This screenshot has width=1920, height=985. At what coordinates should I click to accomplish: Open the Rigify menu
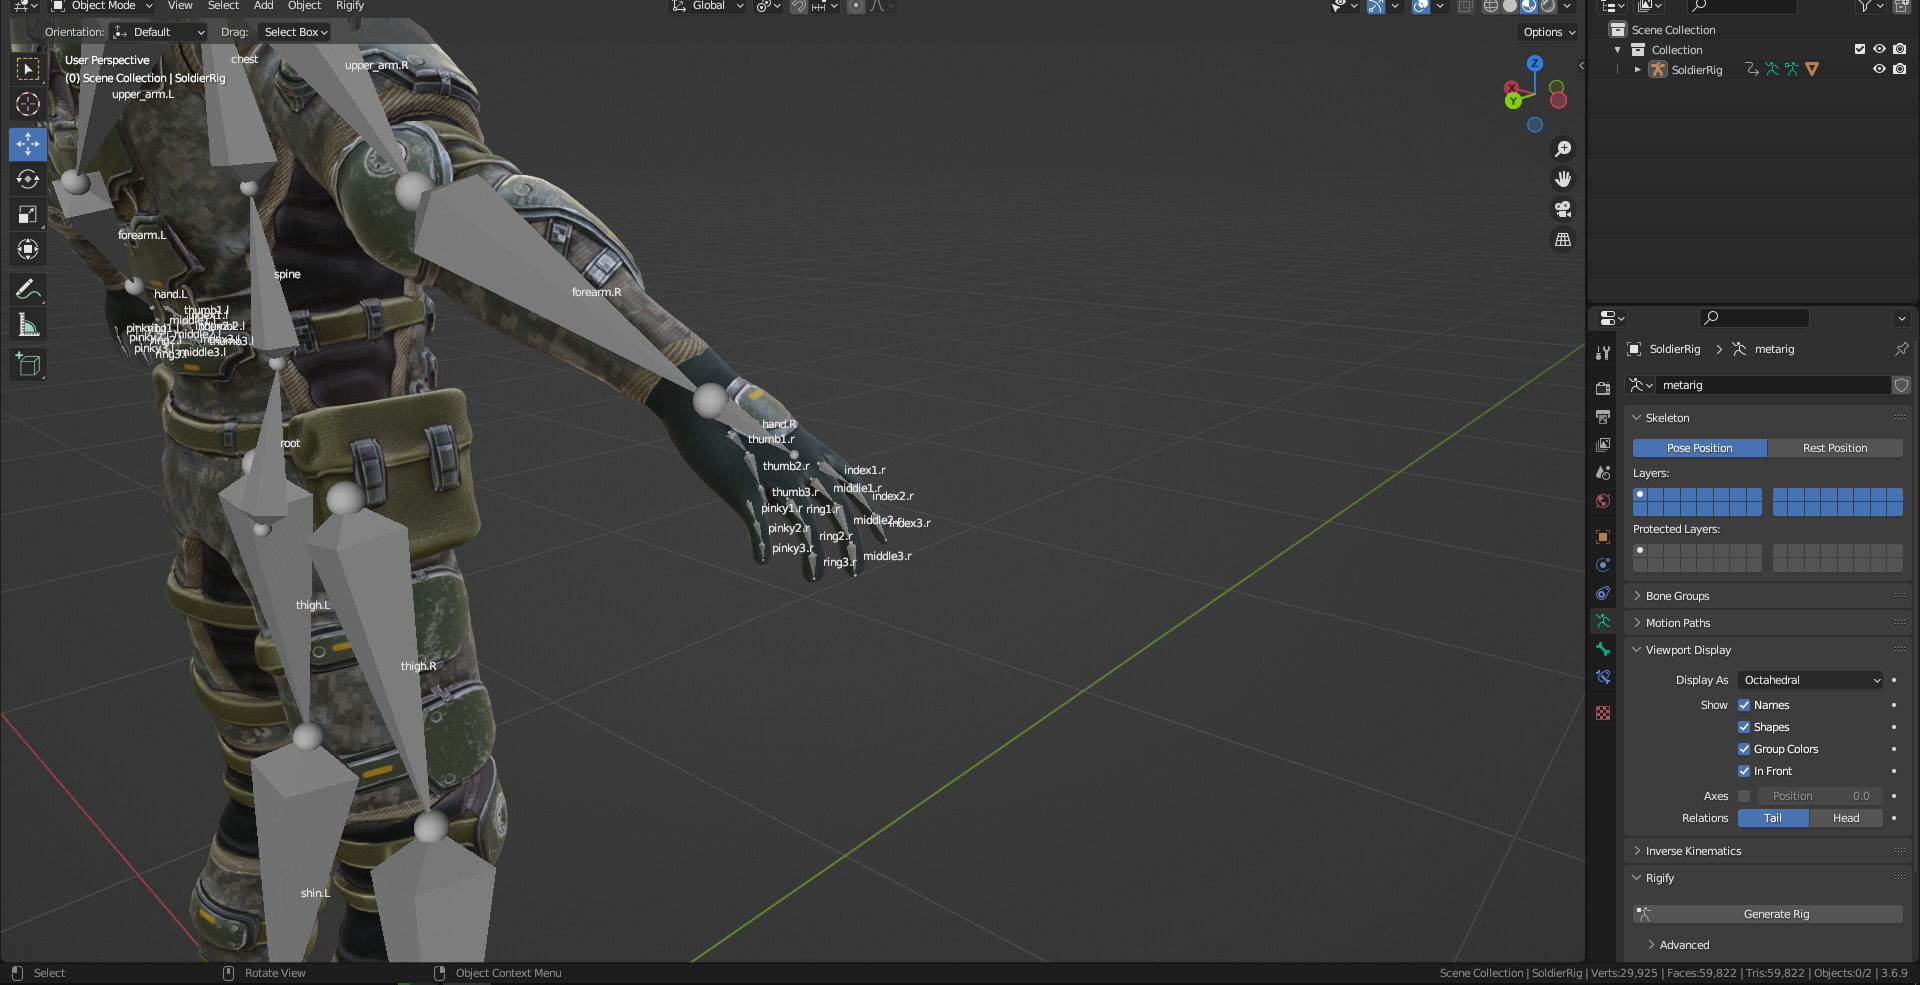[350, 6]
